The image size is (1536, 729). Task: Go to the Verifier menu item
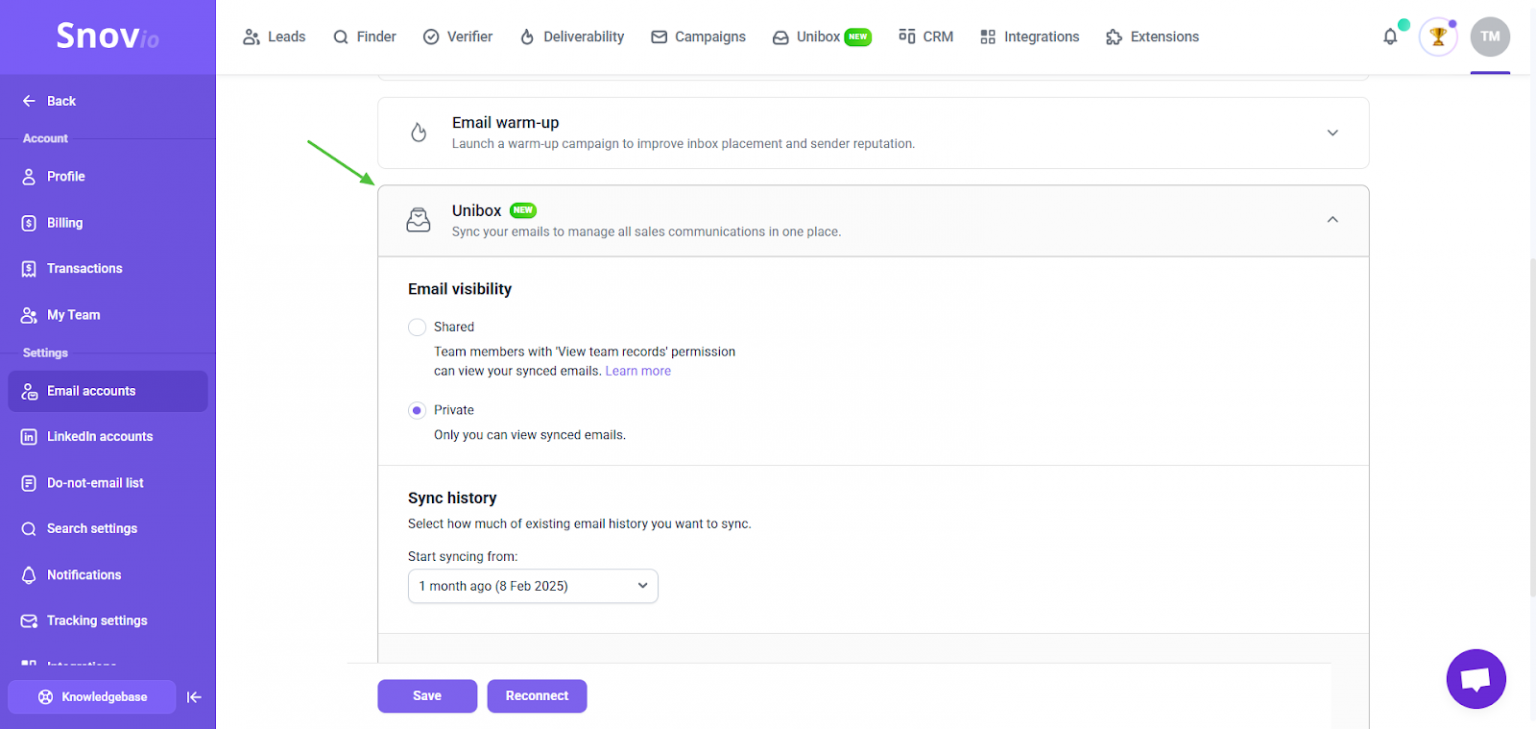[458, 37]
